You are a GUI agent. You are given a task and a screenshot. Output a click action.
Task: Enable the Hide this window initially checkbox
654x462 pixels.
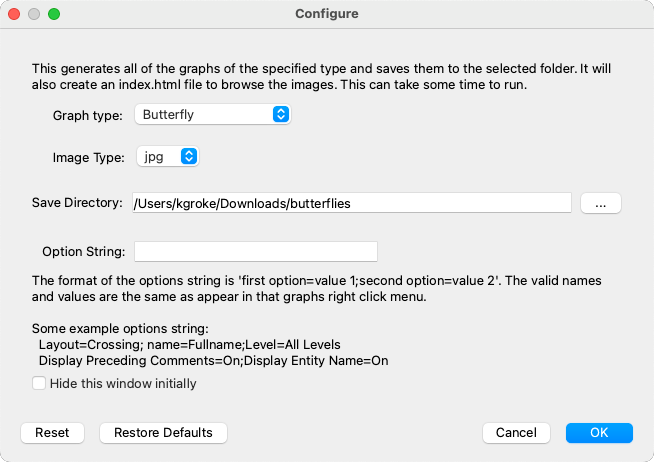39,383
